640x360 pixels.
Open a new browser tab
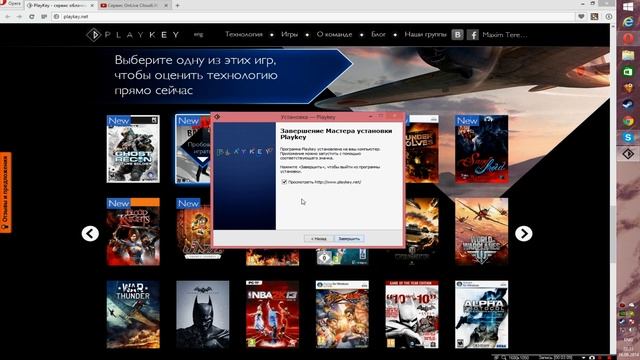point(178,6)
